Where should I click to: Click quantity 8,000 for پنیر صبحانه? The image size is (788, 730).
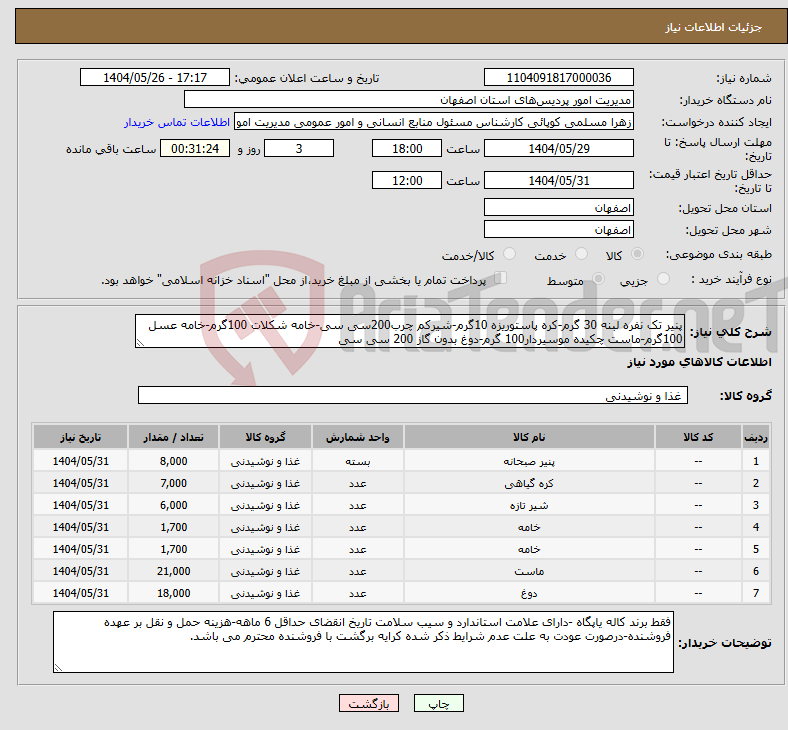[x=173, y=461]
